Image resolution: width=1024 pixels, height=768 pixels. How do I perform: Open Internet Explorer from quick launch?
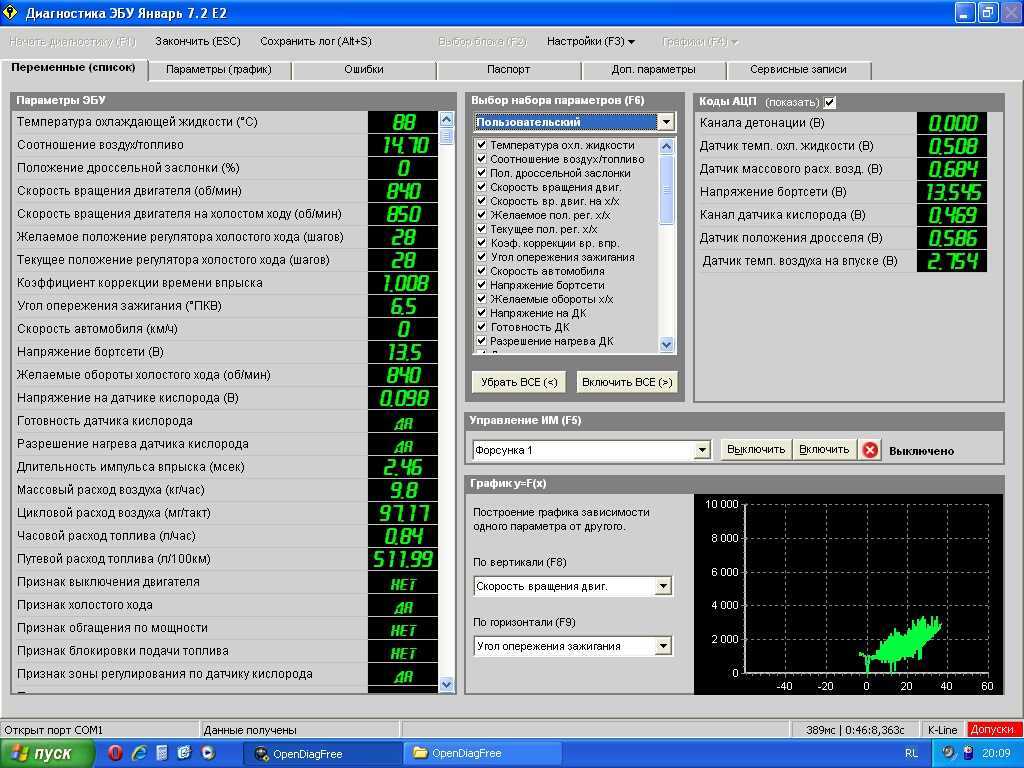point(139,753)
